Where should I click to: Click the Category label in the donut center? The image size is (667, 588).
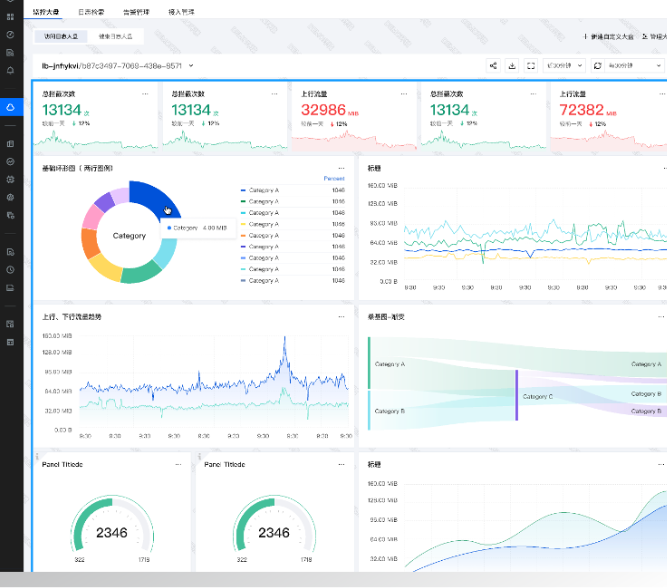click(129, 236)
